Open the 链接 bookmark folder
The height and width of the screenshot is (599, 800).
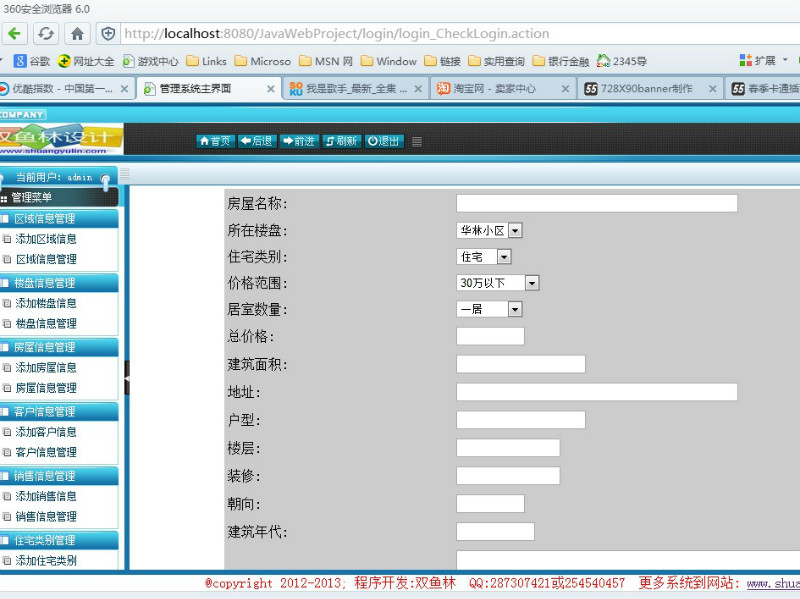[442, 61]
